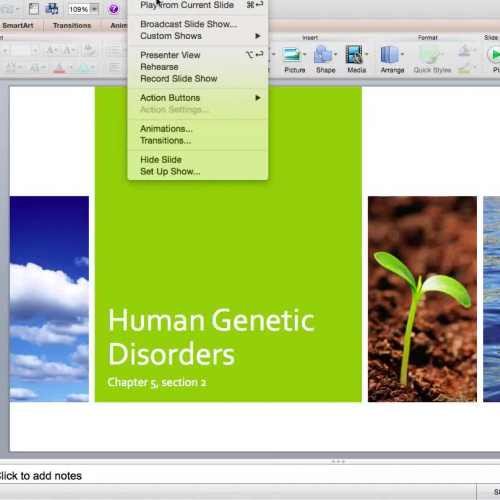Image resolution: width=500 pixels, height=500 pixels.
Task: Click the clear formatting icon
Action: pos(89,50)
